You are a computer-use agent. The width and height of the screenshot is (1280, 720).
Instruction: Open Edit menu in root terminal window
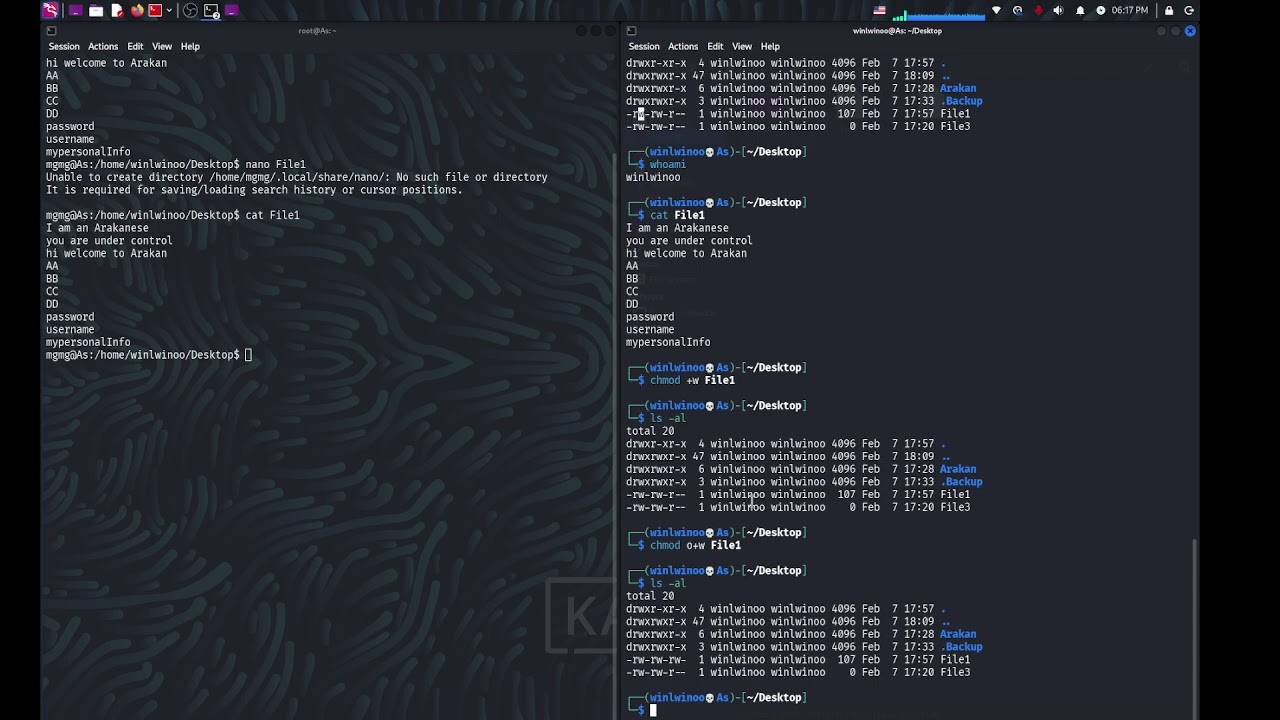pyautogui.click(x=135, y=46)
